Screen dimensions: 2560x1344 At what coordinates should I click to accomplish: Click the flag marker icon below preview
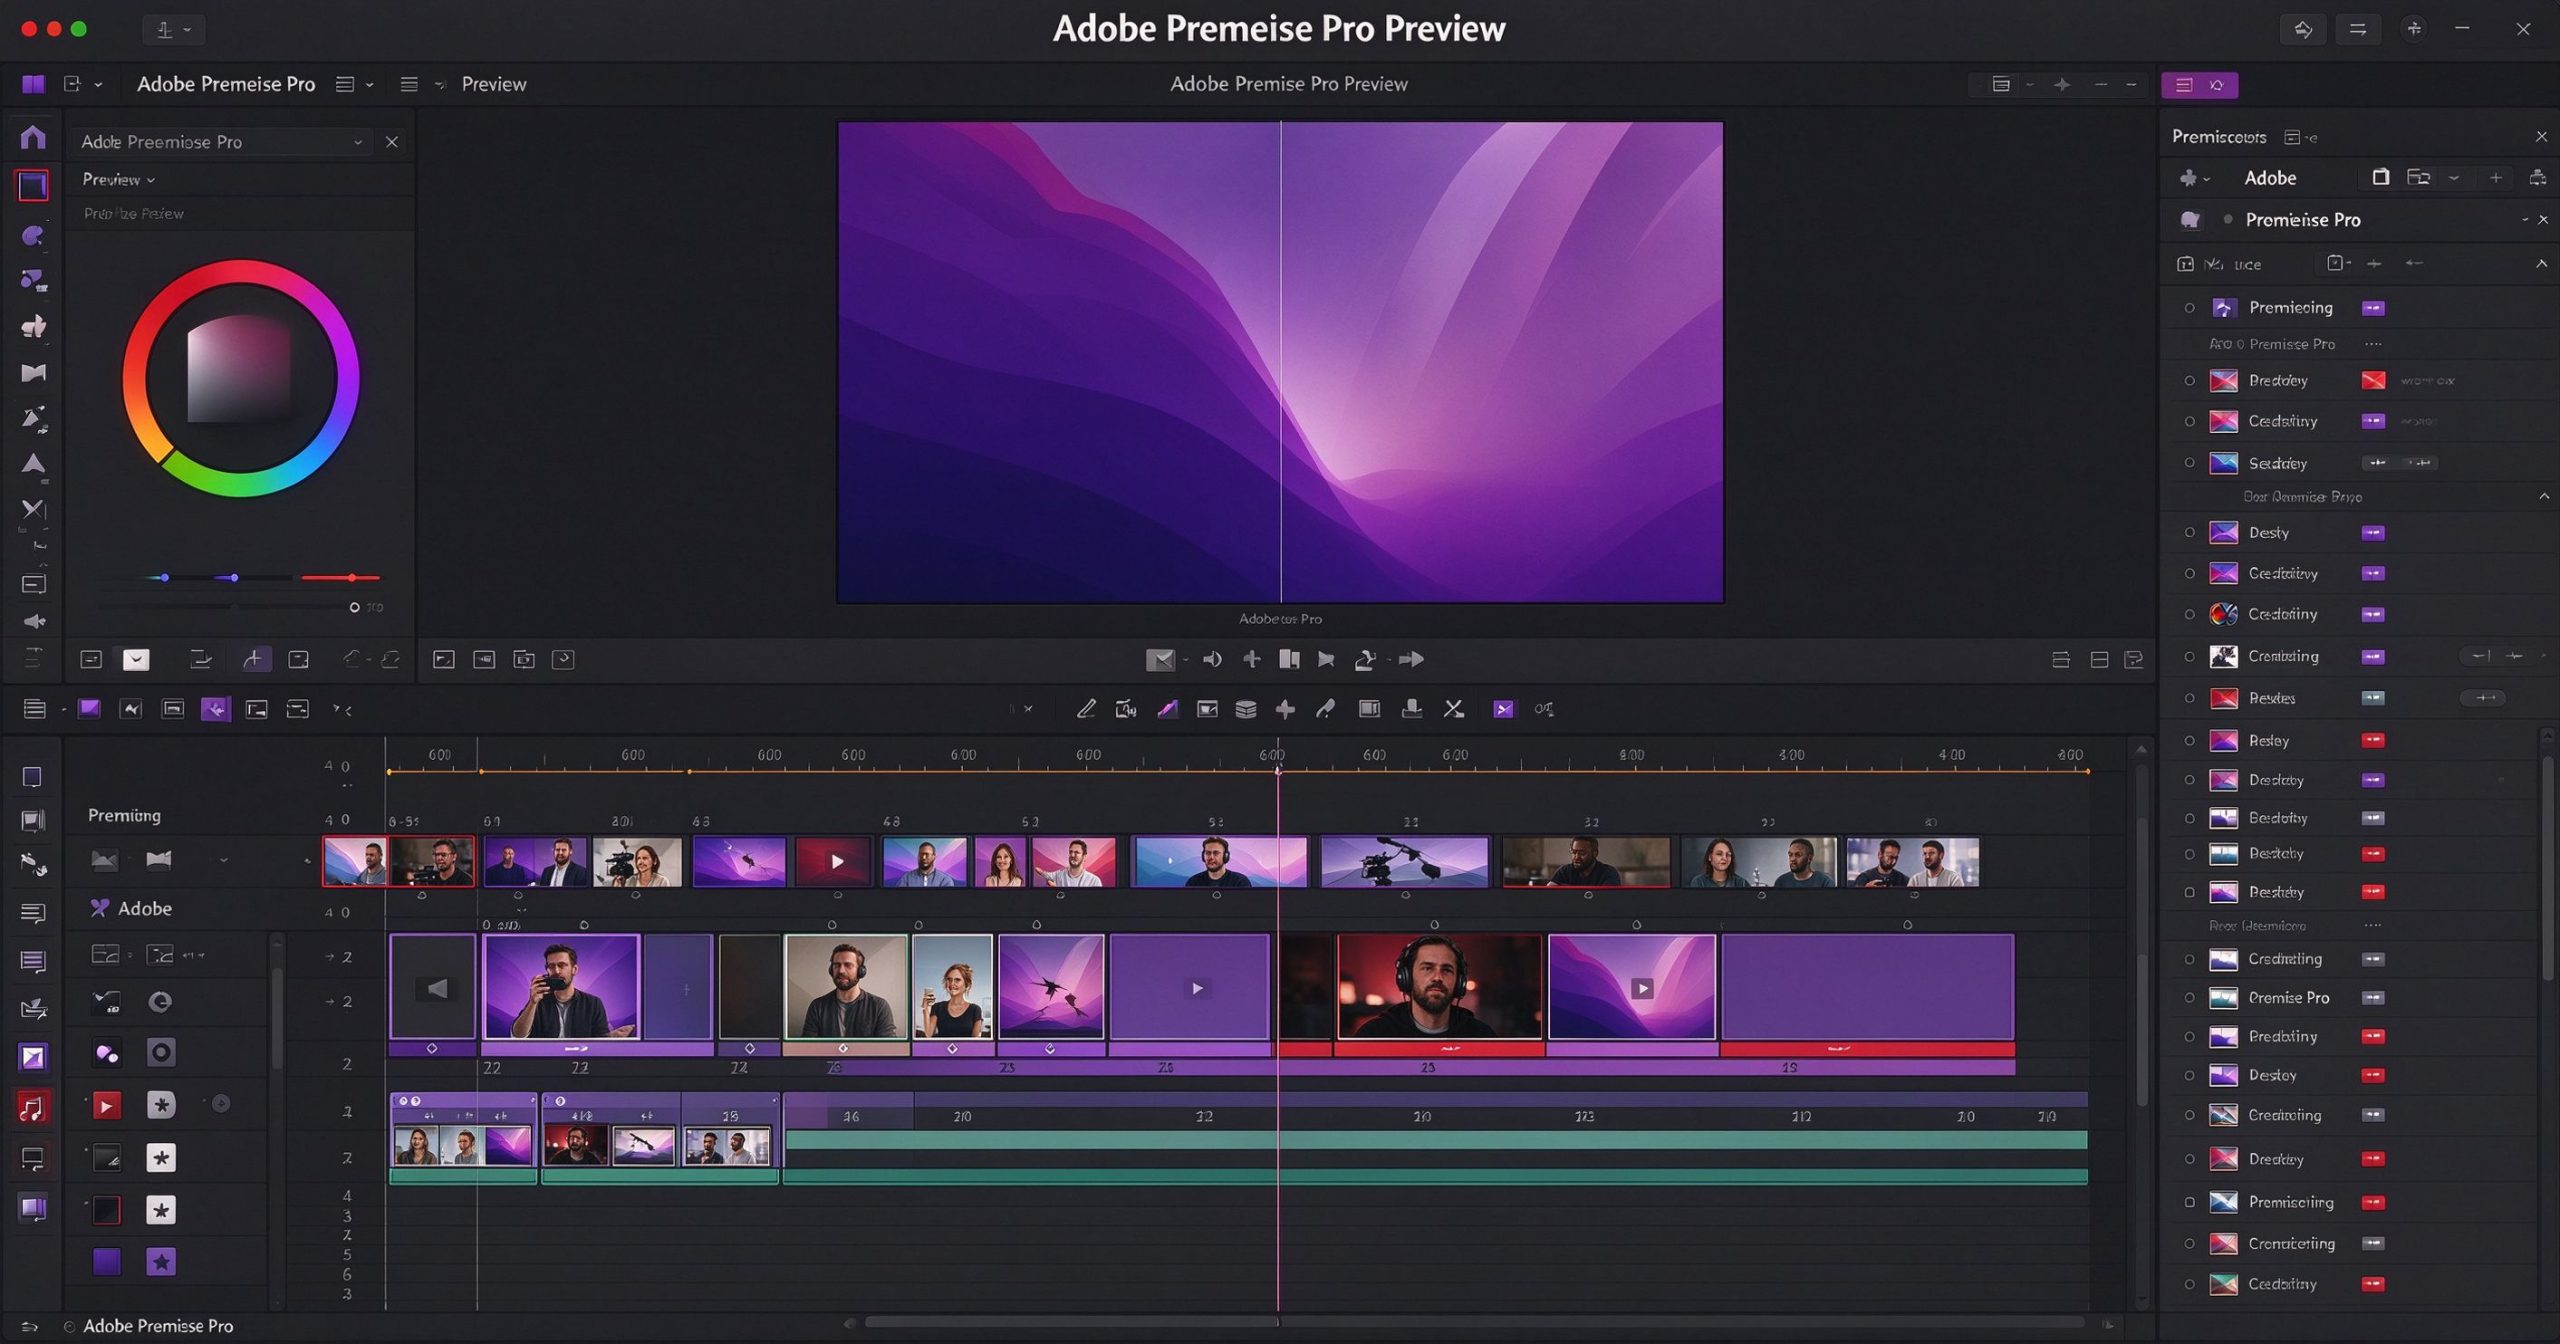tap(1326, 659)
